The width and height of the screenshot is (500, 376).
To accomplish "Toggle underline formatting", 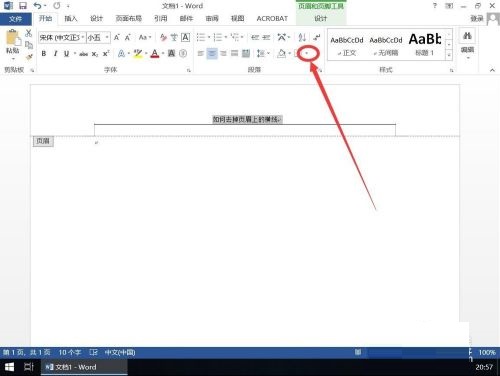I will coord(66,54).
